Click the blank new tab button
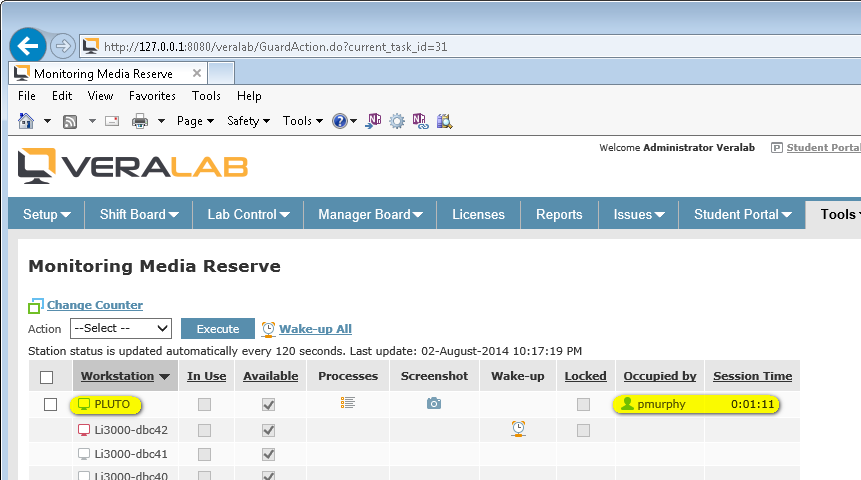The width and height of the screenshot is (861, 480). 221,73
